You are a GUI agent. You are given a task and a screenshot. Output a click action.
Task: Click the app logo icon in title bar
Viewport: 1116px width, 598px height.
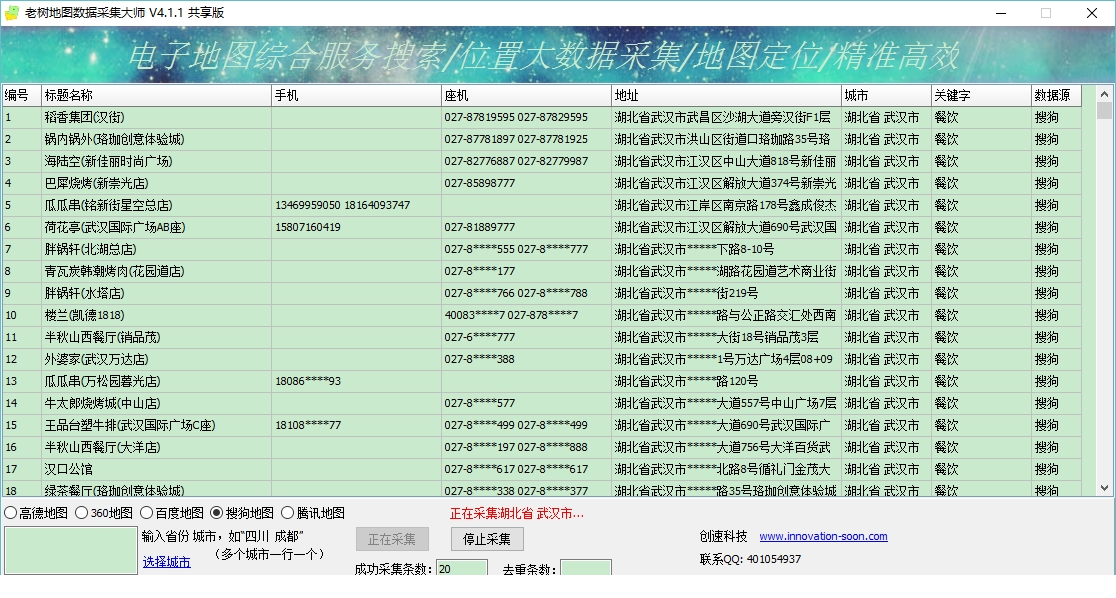point(11,13)
